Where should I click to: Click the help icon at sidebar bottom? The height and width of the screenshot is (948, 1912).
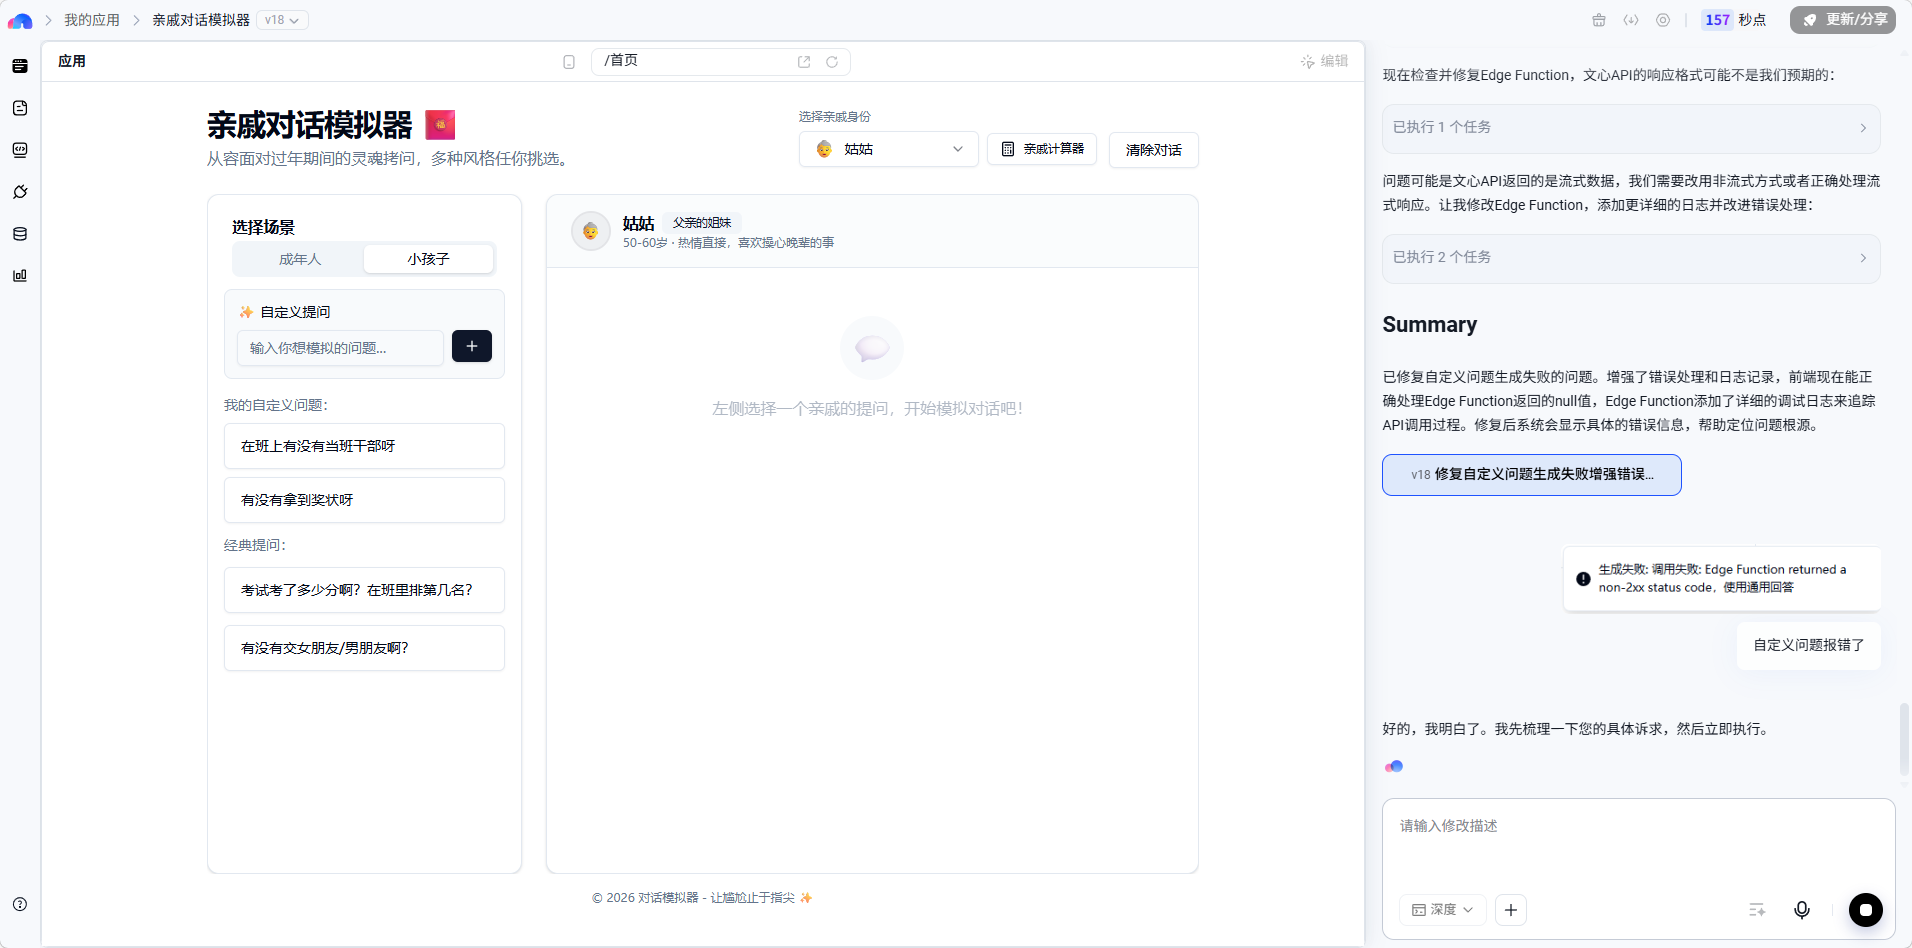[x=20, y=904]
